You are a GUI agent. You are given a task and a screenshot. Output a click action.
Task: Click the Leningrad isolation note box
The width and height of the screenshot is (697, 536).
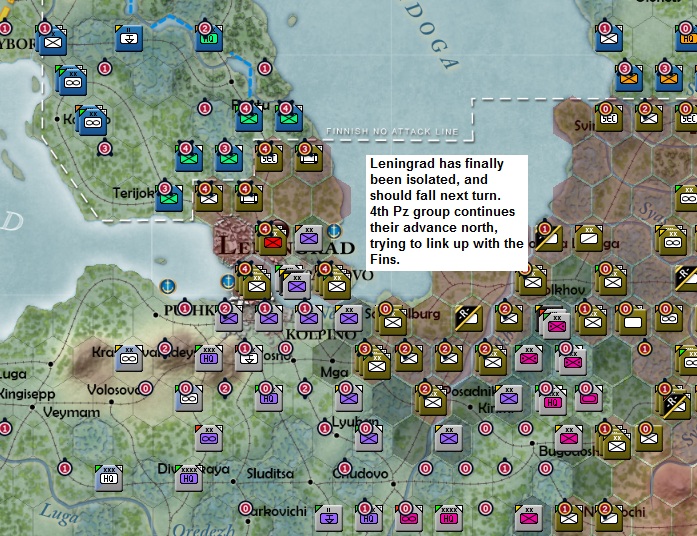coord(447,212)
